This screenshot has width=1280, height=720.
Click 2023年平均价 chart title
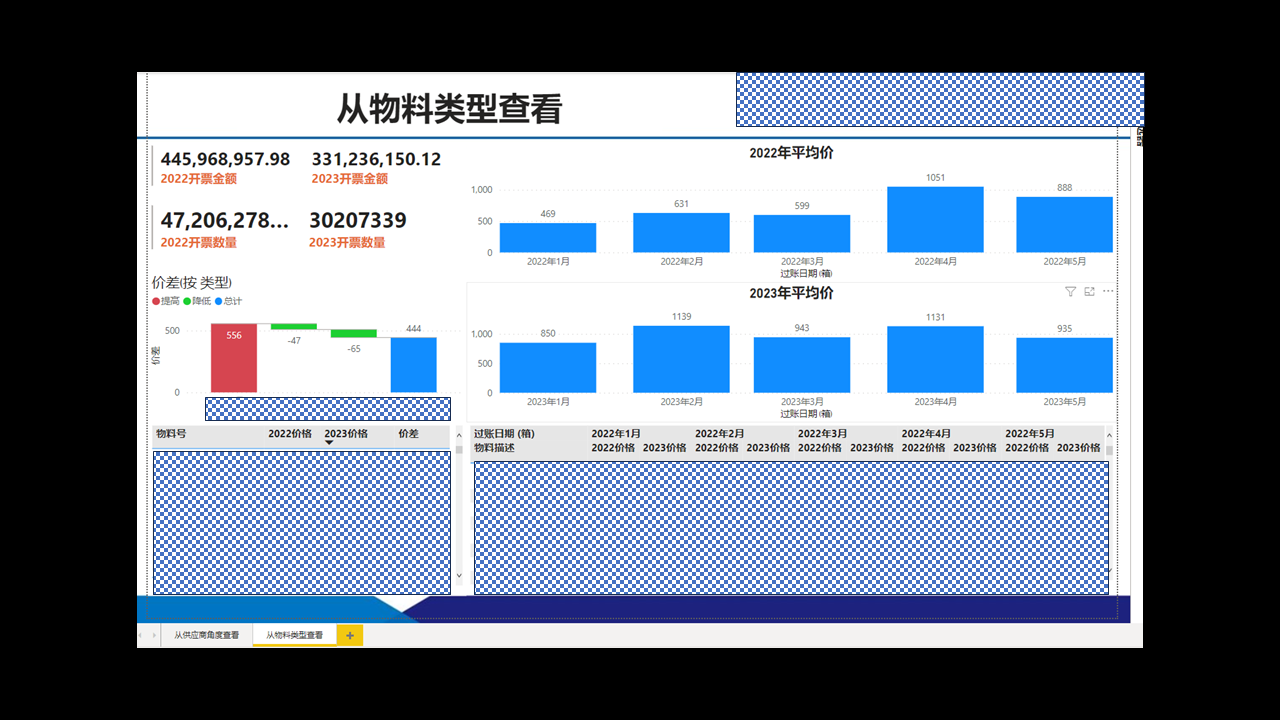tap(791, 293)
